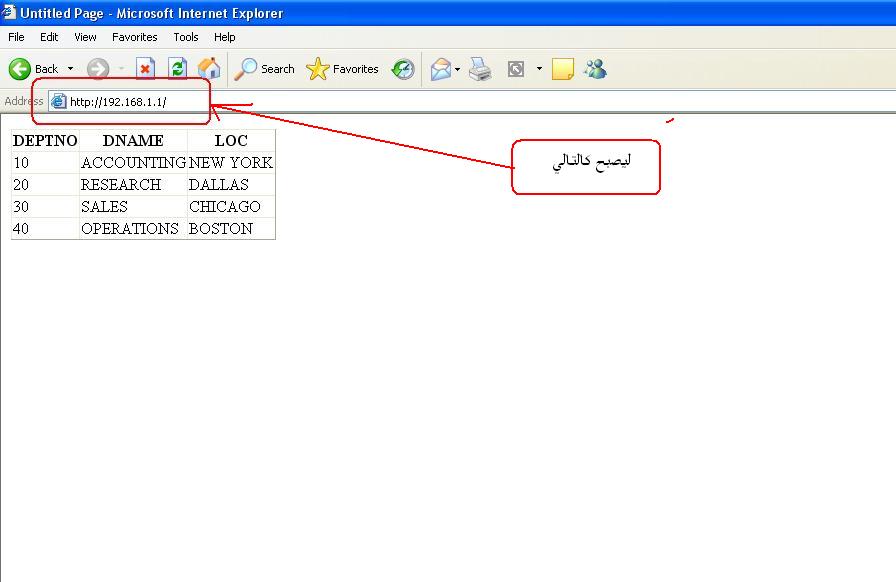The height and width of the screenshot is (582, 896).
Task: Refresh the page with green arrows icon
Action: [x=177, y=69]
